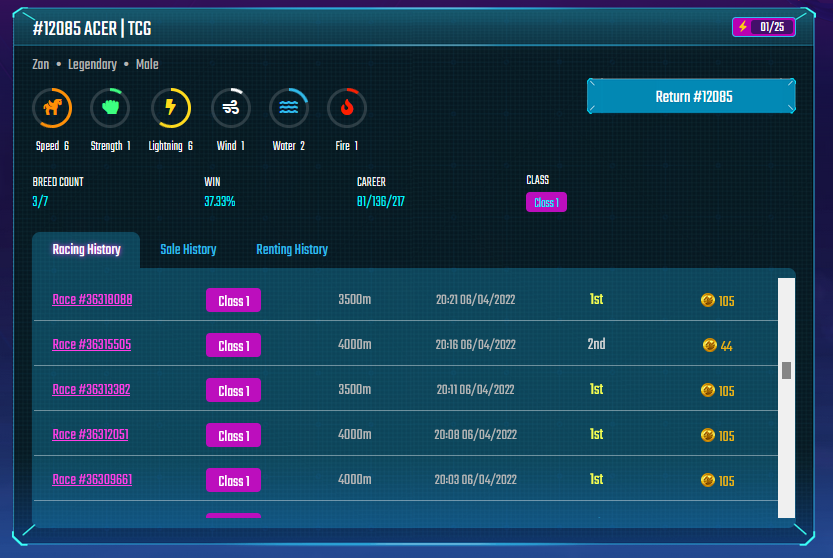833x558 pixels.
Task: Click the Legendary rarity label
Action: [92, 64]
